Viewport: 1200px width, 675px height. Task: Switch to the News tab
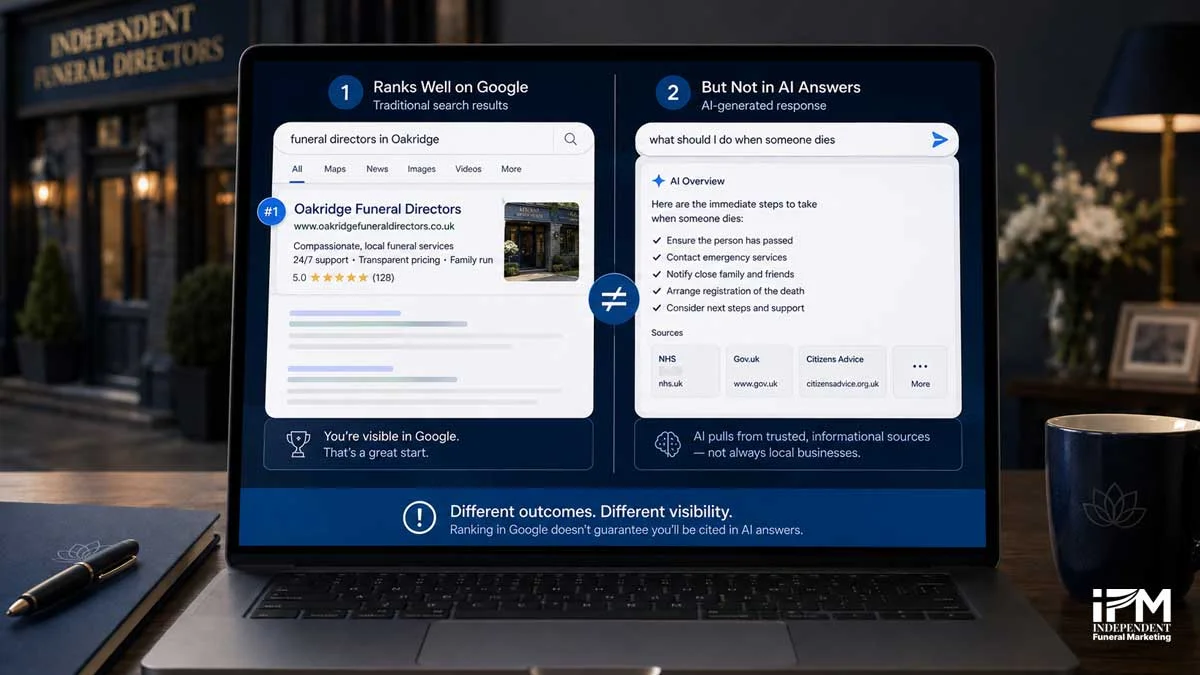pos(377,169)
